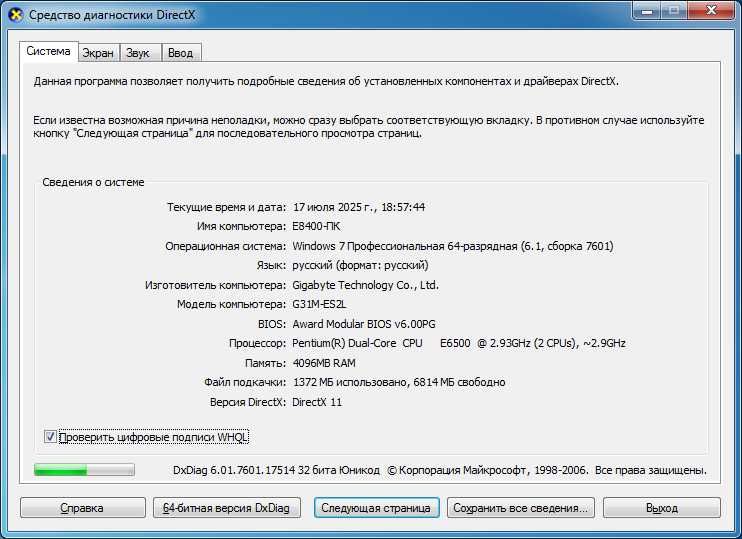The image size is (742, 539).
Task: Switch to the Экран tab
Action: tap(98, 53)
